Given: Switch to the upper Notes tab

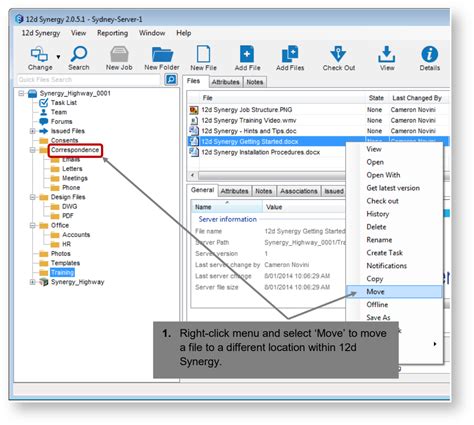Looking at the screenshot, I should tap(255, 82).
